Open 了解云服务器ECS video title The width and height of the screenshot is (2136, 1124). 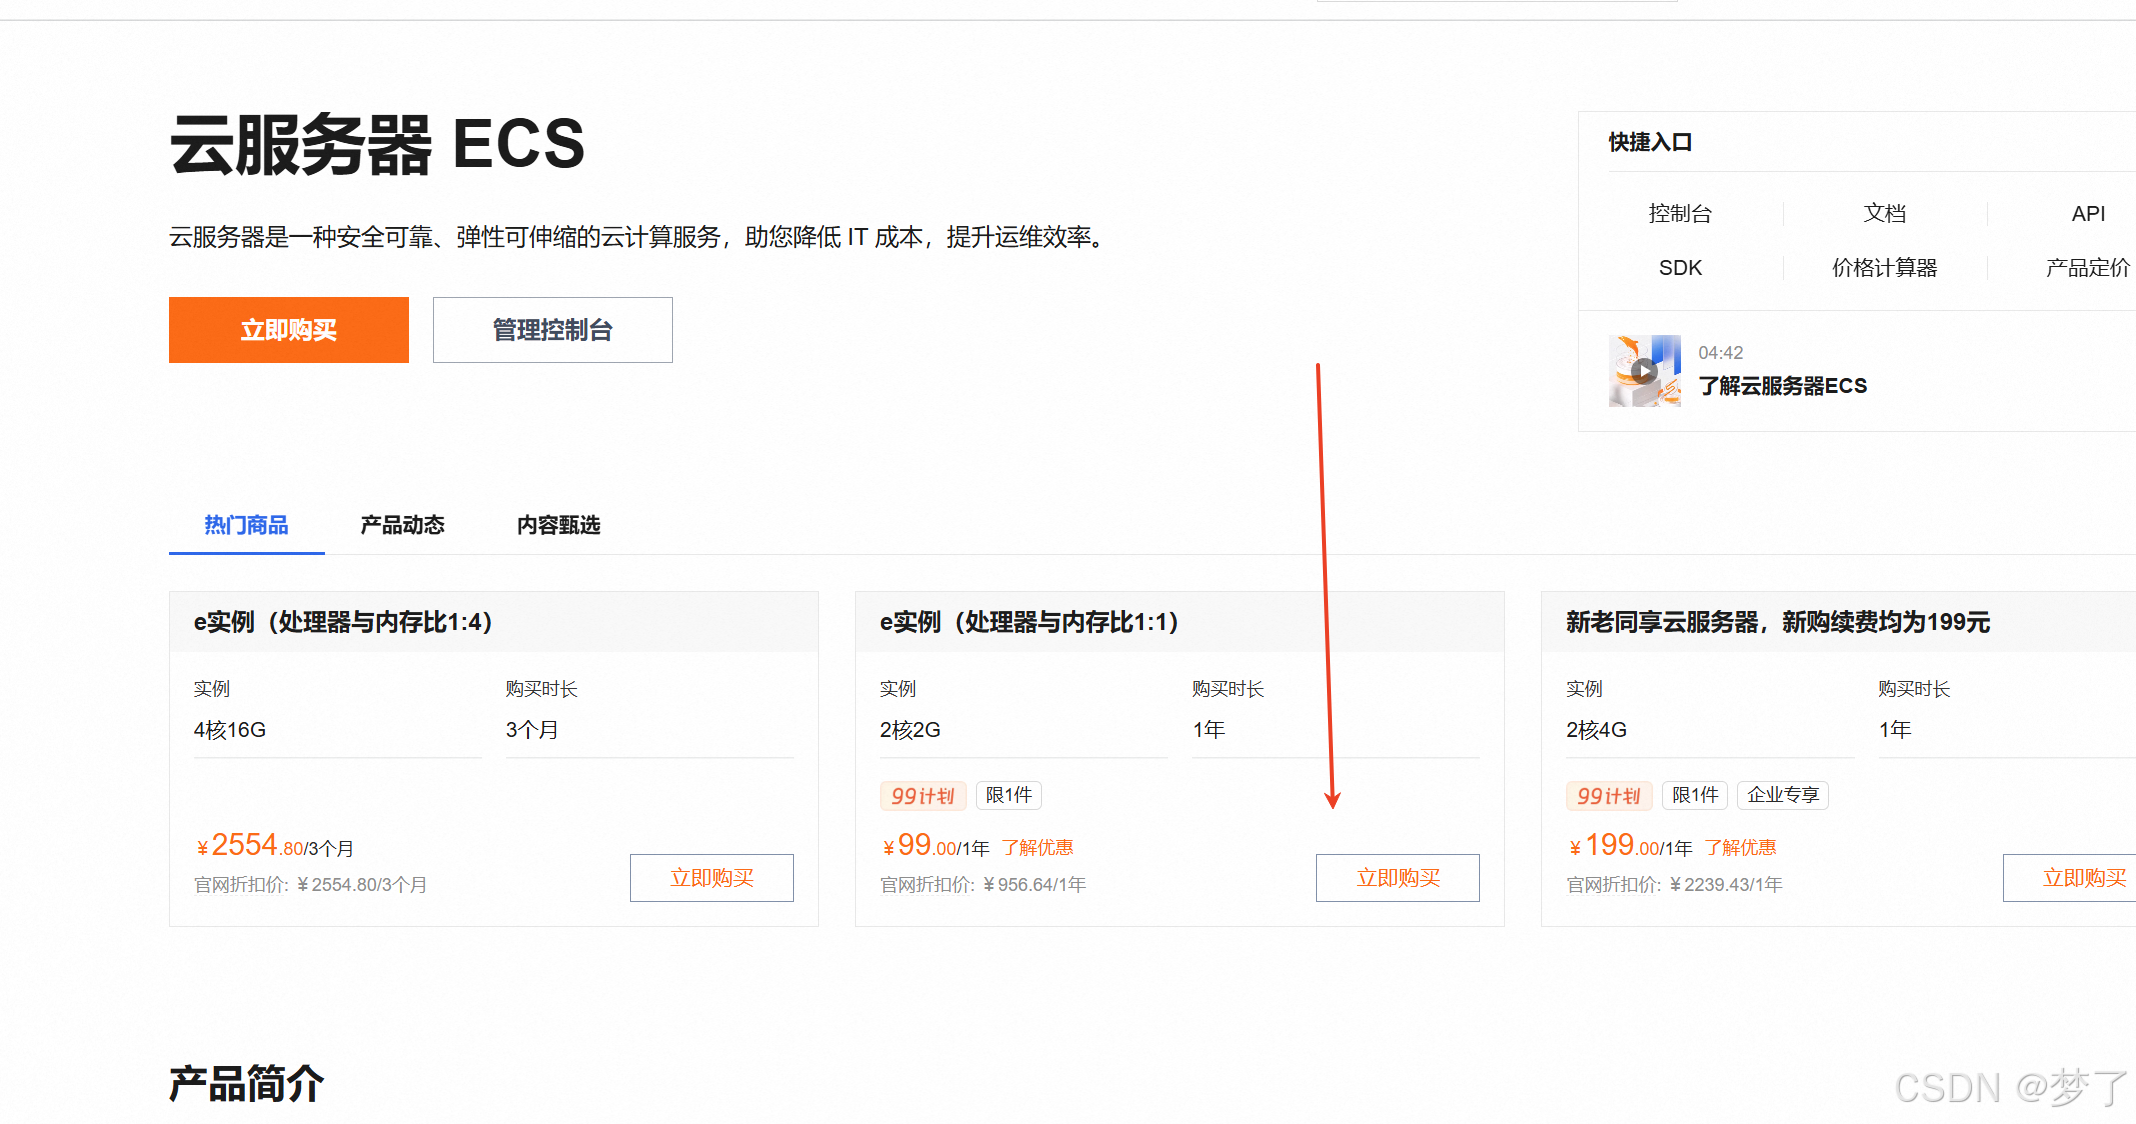pos(1782,386)
